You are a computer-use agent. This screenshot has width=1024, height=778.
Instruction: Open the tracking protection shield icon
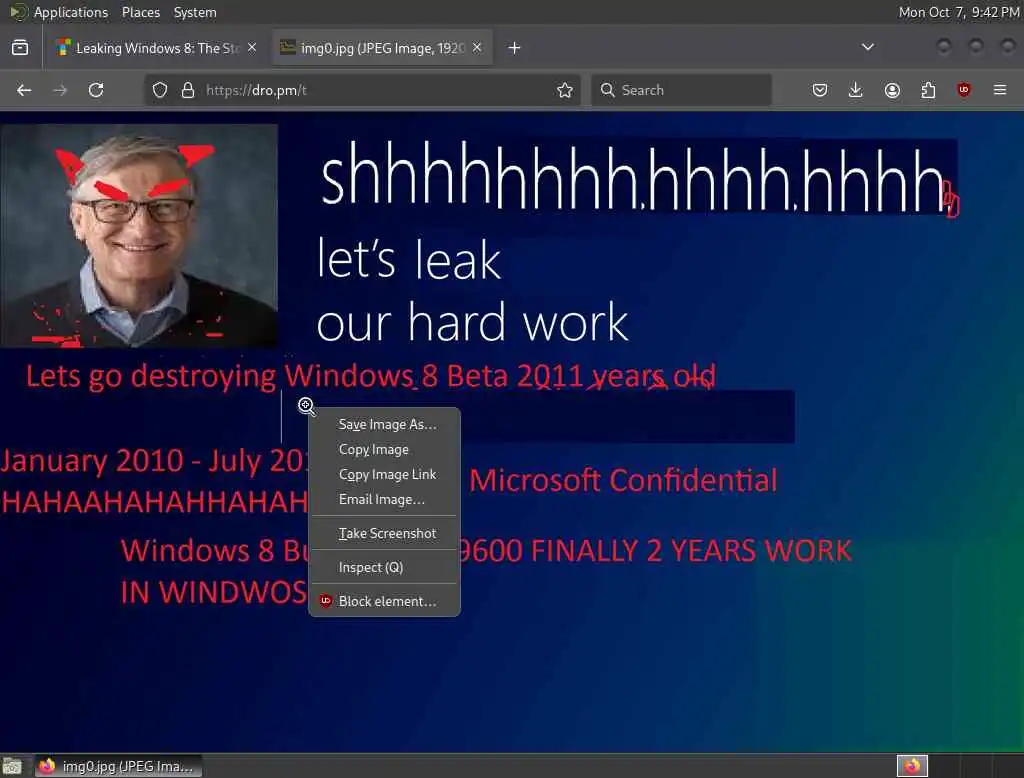pyautogui.click(x=160, y=90)
